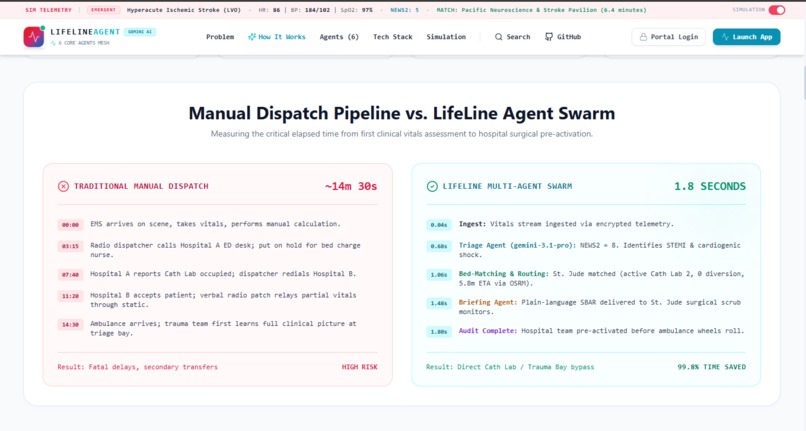
Task: Click the red X circle icon of Traditional Manual Dispatch
Action: click(x=63, y=186)
